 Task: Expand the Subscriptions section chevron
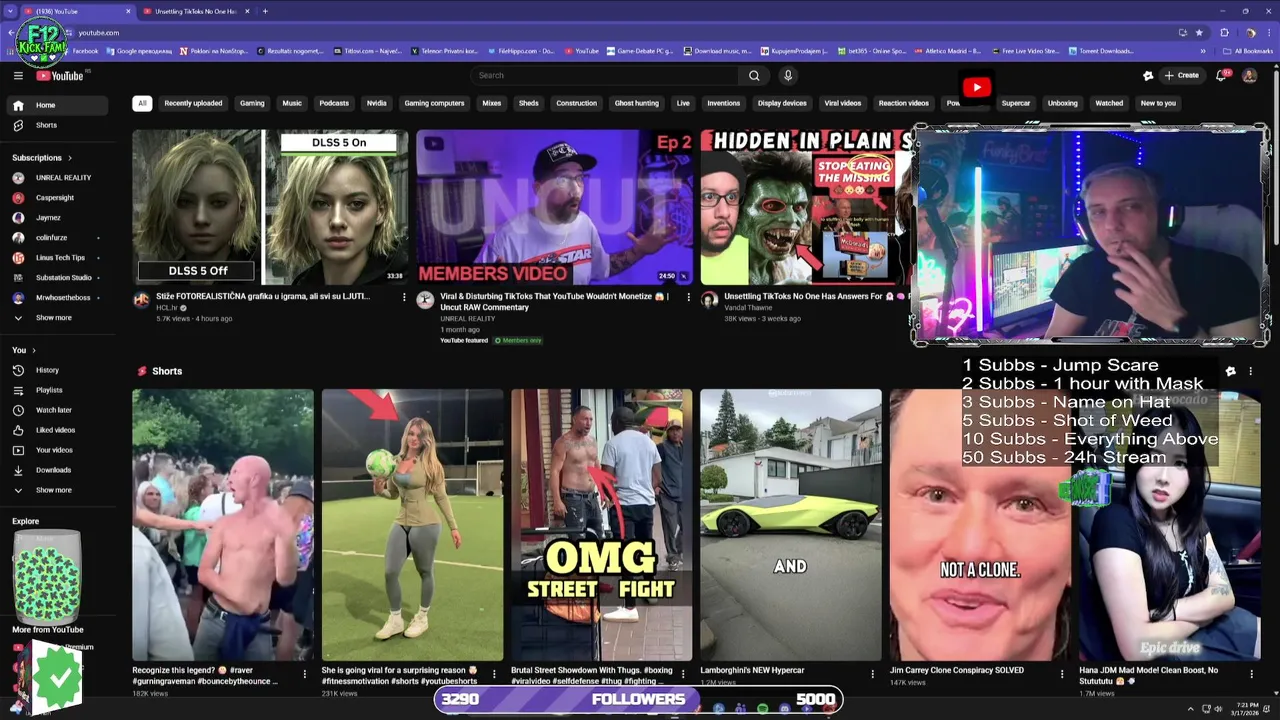tap(70, 158)
